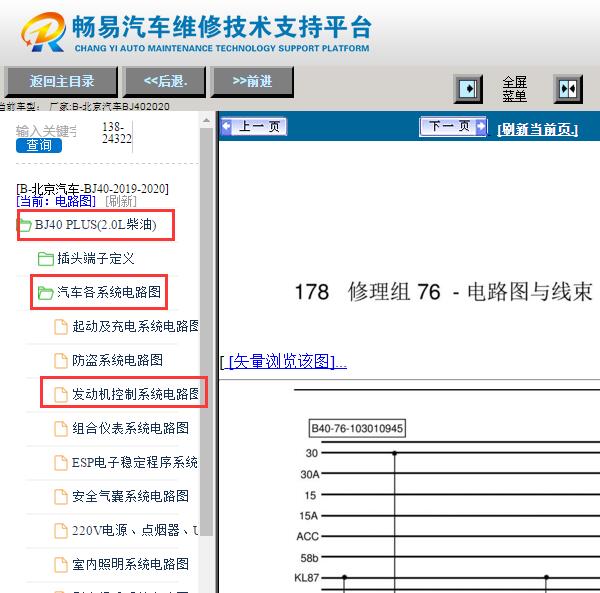Click the page icon beside 室内照明系统电路图
The width and height of the screenshot is (600, 593).
(x=61, y=565)
